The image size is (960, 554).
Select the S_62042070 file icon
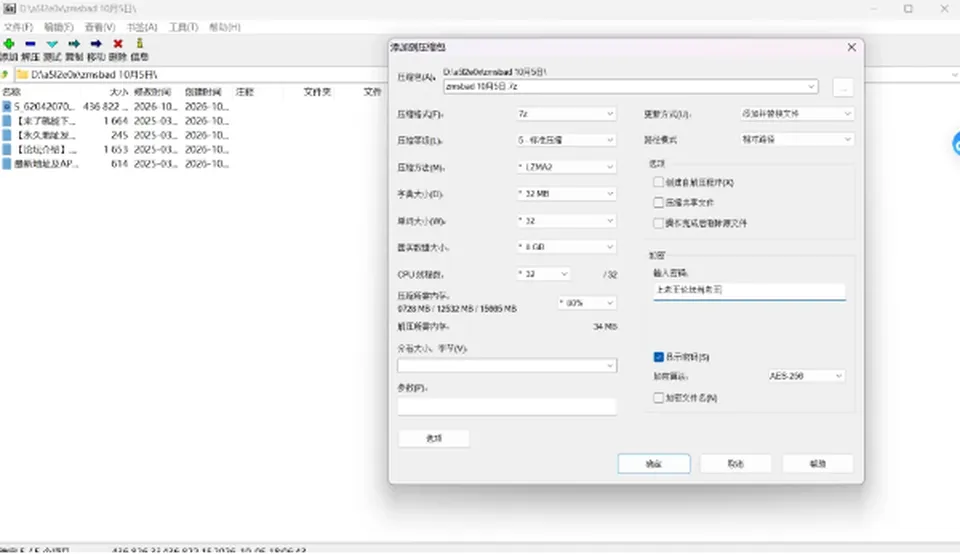point(7,107)
